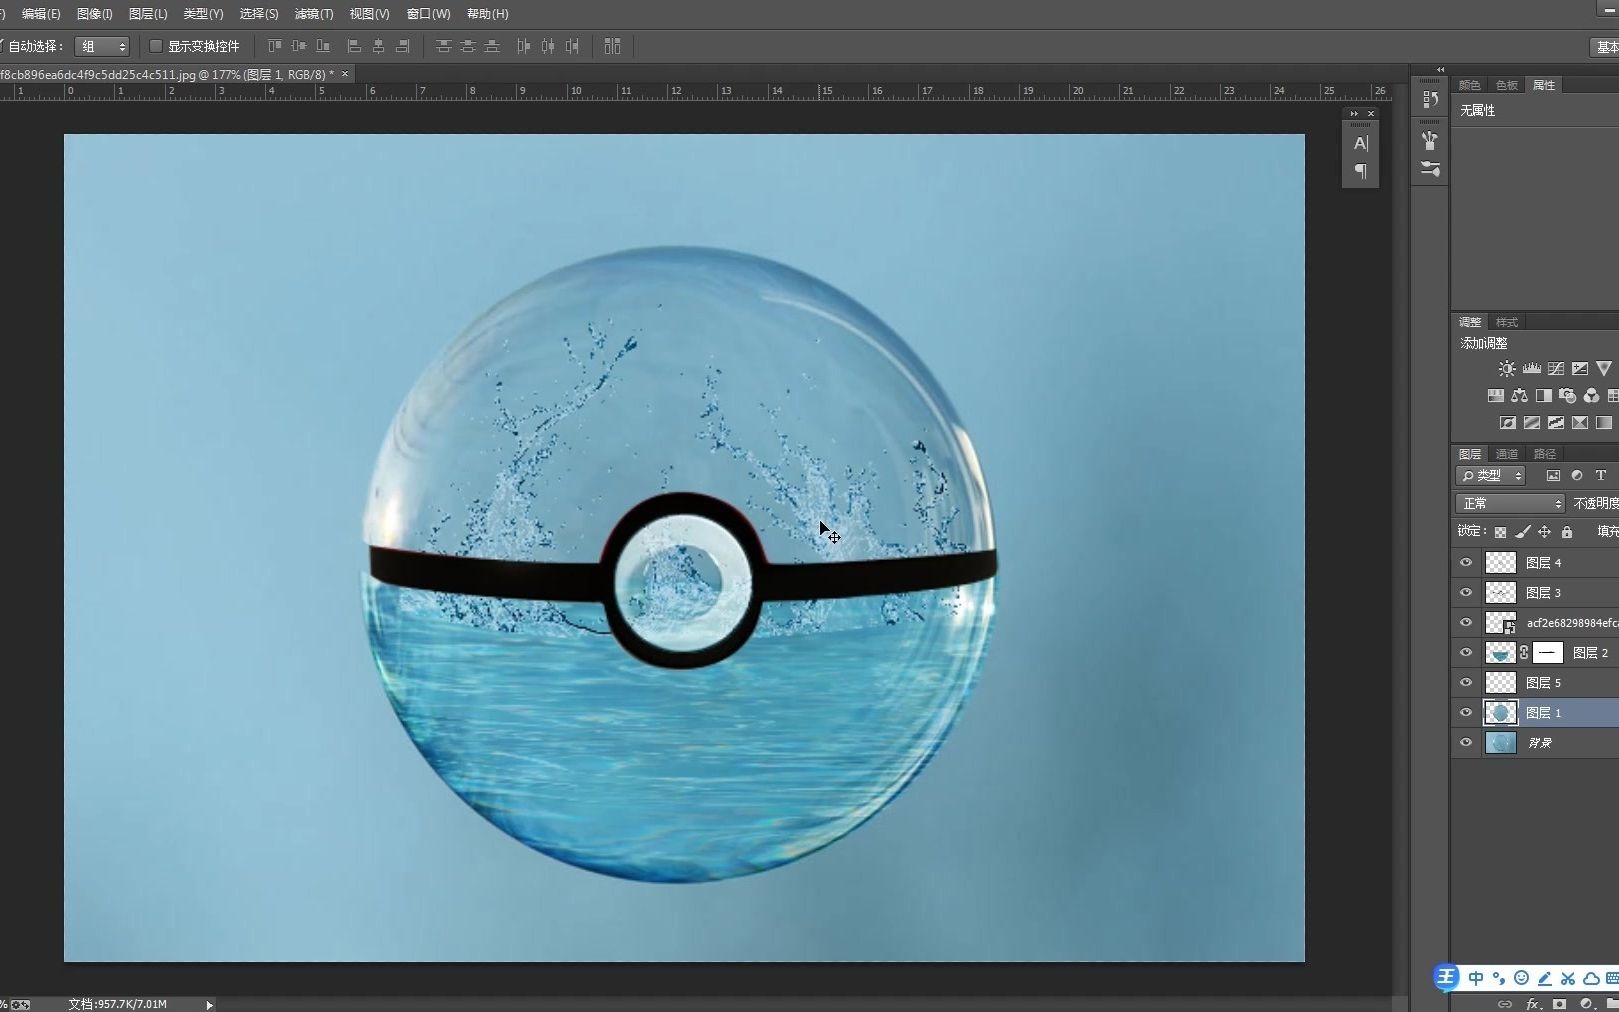1619x1012 pixels.
Task: Hide 图层 5 with eye icon
Action: (1466, 683)
